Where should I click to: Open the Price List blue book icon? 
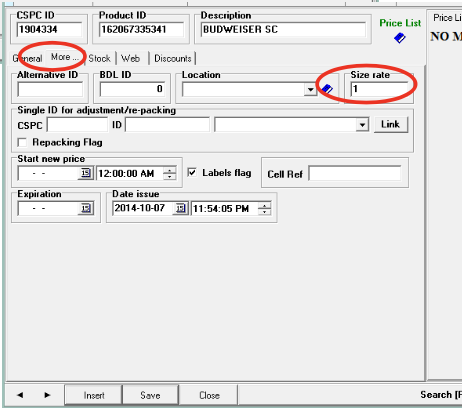400,38
